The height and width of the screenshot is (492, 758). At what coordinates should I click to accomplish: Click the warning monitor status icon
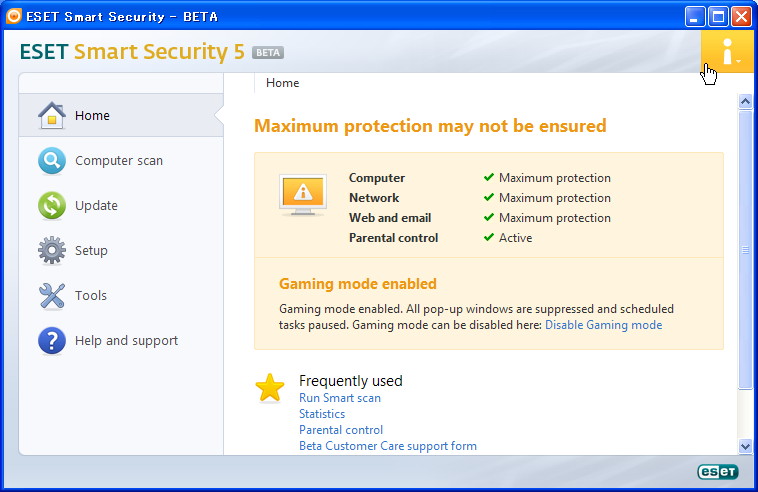302,192
